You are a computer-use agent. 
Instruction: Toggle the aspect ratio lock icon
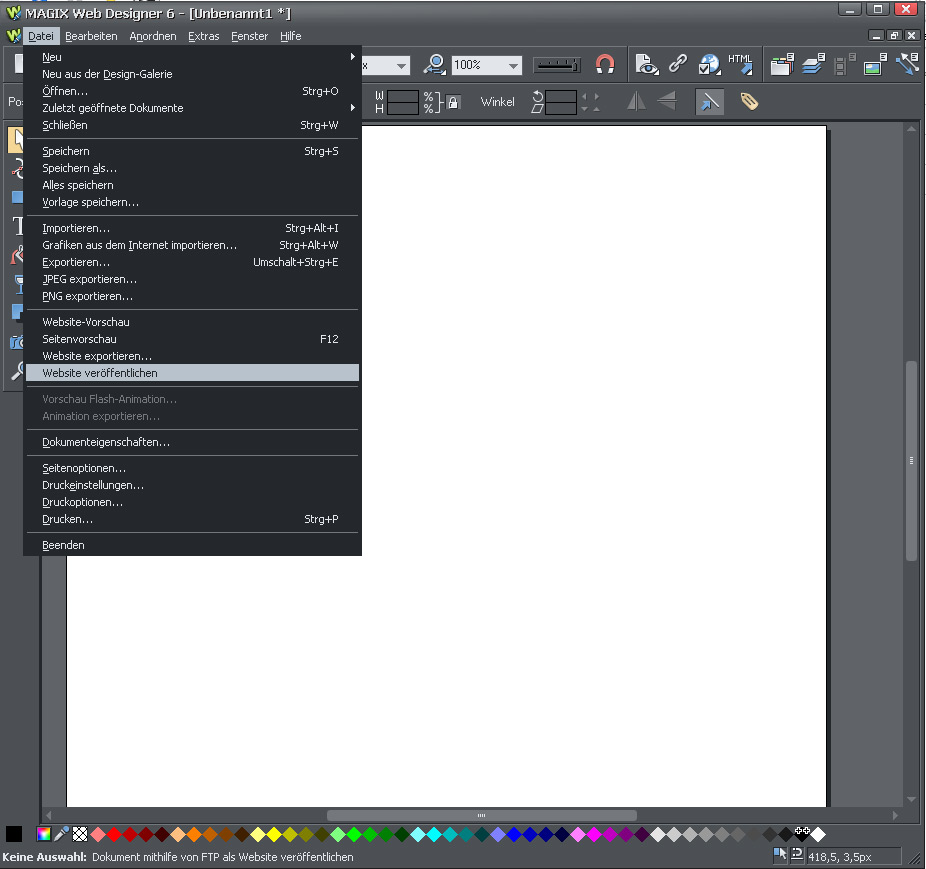coord(453,102)
